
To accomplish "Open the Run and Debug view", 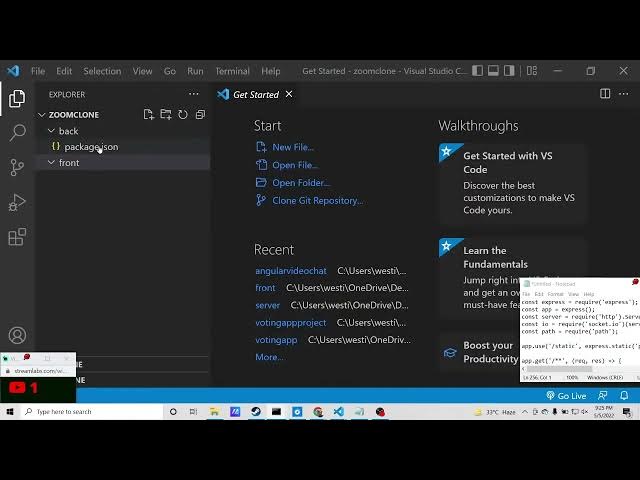I will point(17,202).
